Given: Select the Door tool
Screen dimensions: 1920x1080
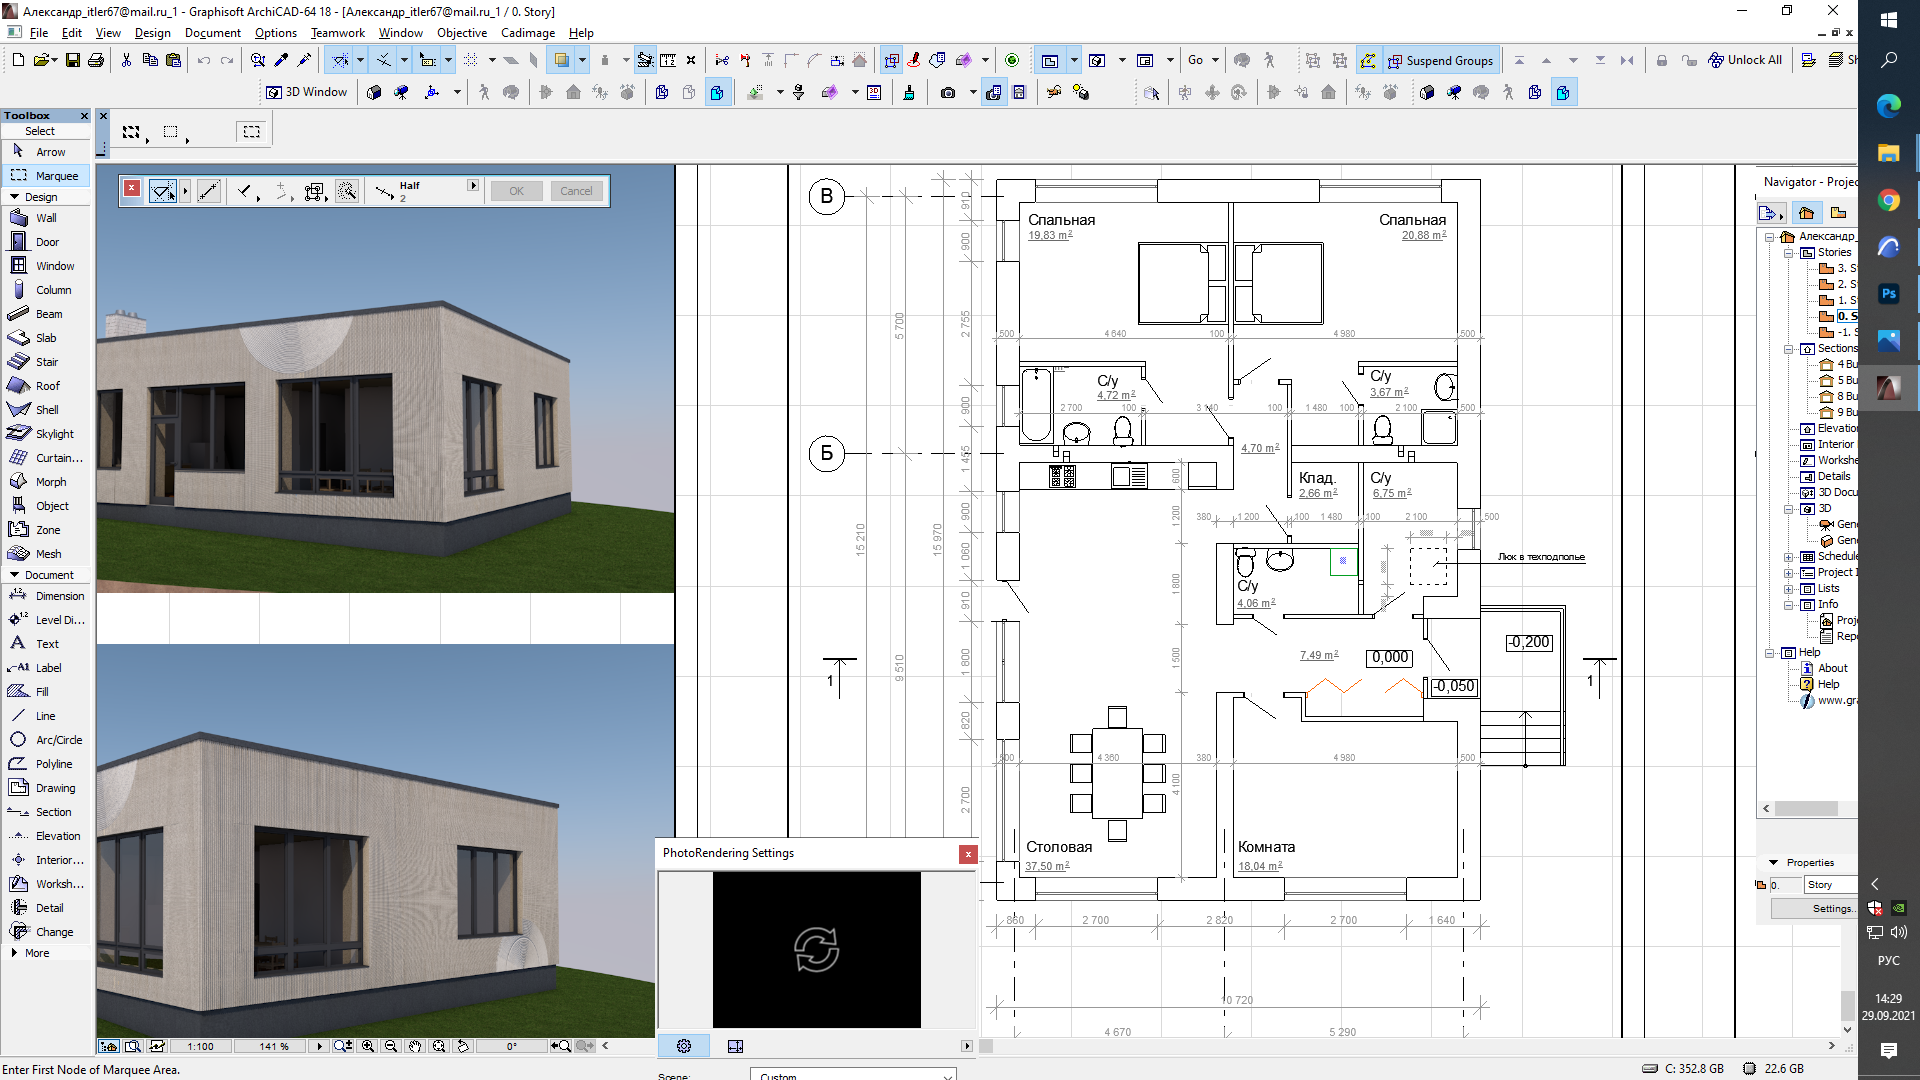Looking at the screenshot, I should click(x=46, y=242).
